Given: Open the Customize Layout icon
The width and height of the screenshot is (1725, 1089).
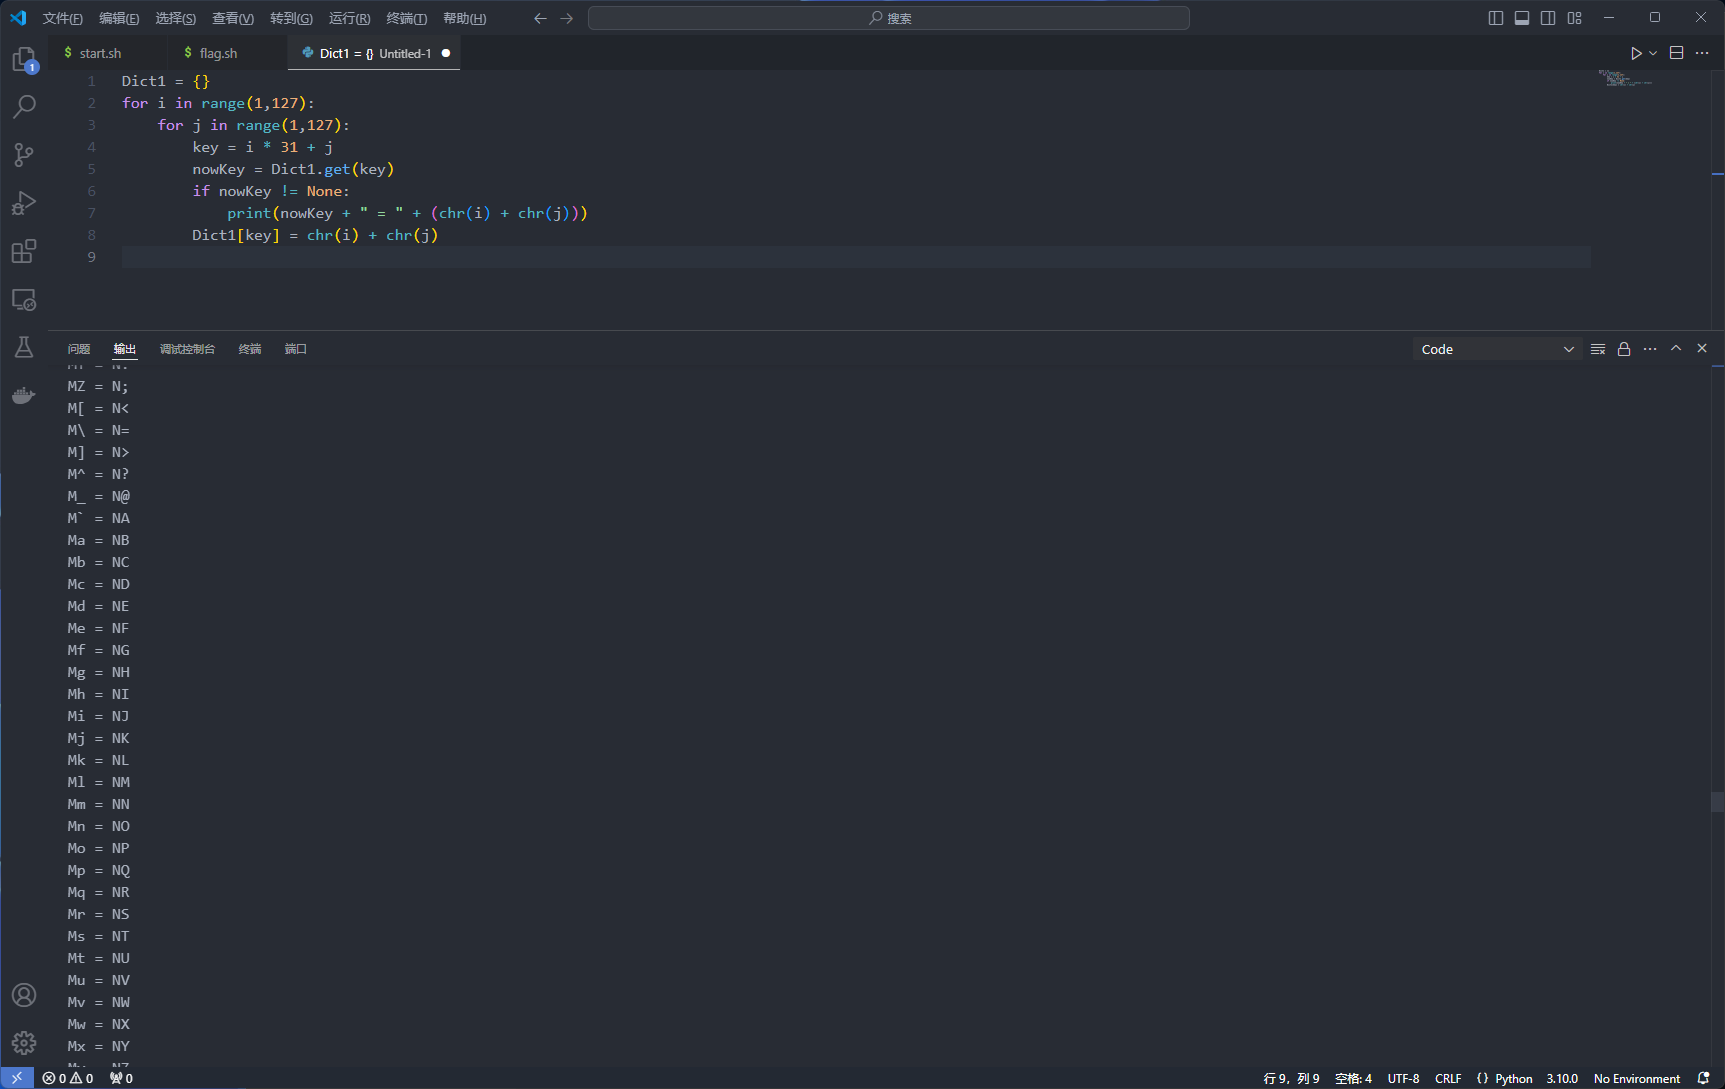Looking at the screenshot, I should 1575,18.
